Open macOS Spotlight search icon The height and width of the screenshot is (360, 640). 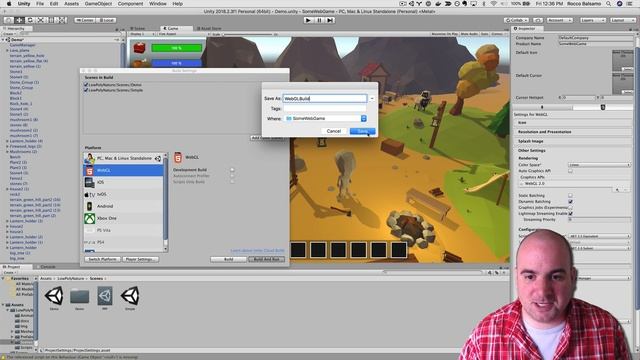[609, 4]
